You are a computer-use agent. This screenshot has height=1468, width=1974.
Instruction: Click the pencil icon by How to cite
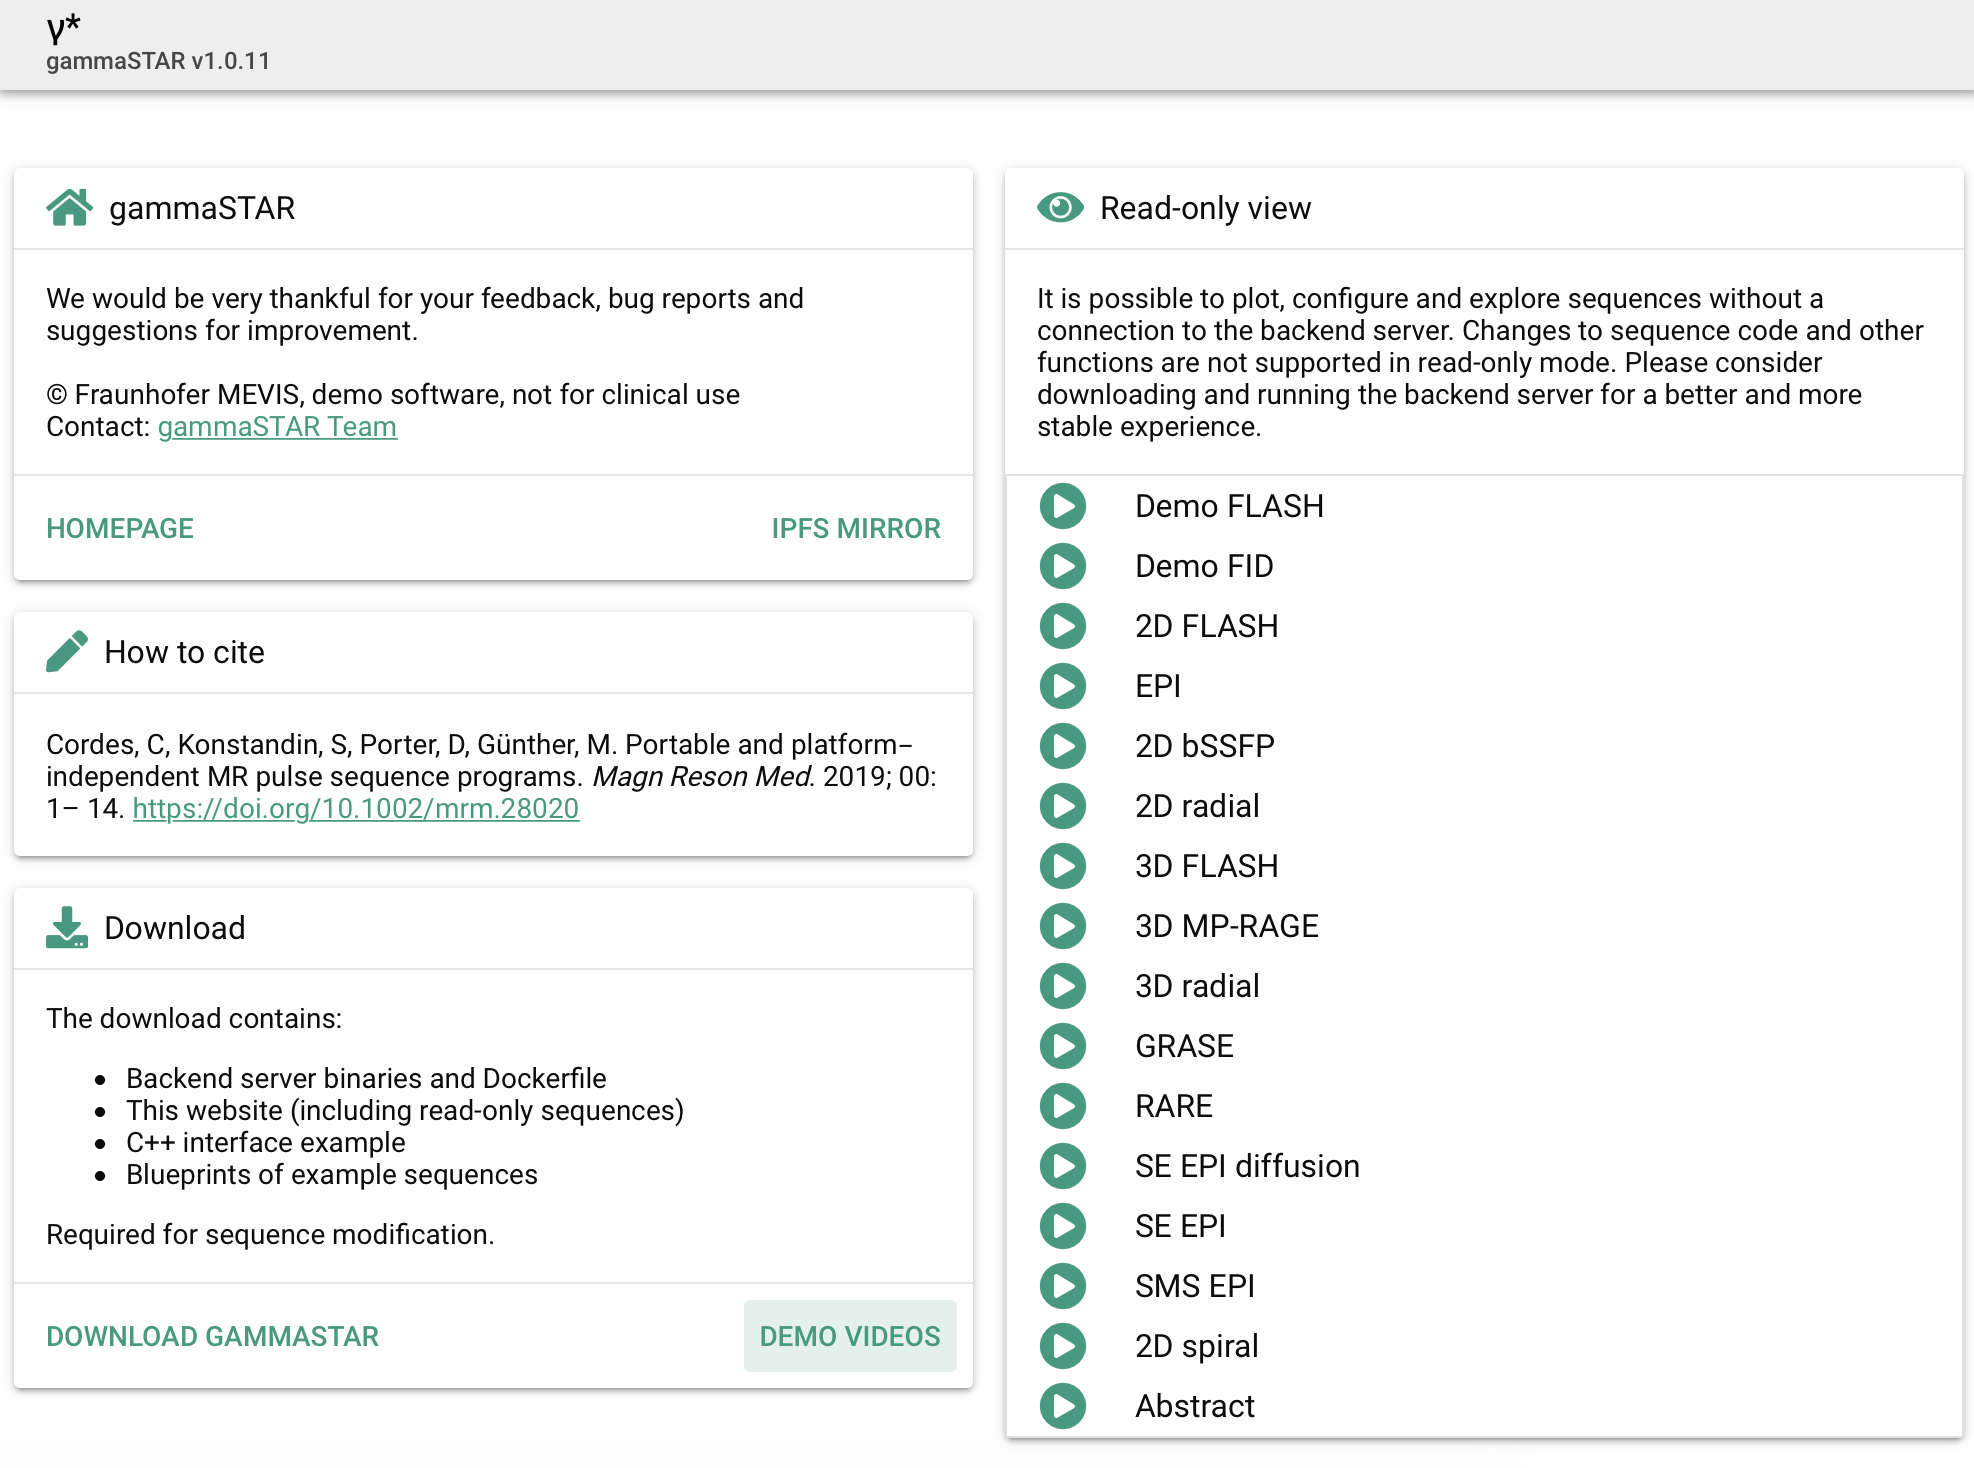67,652
